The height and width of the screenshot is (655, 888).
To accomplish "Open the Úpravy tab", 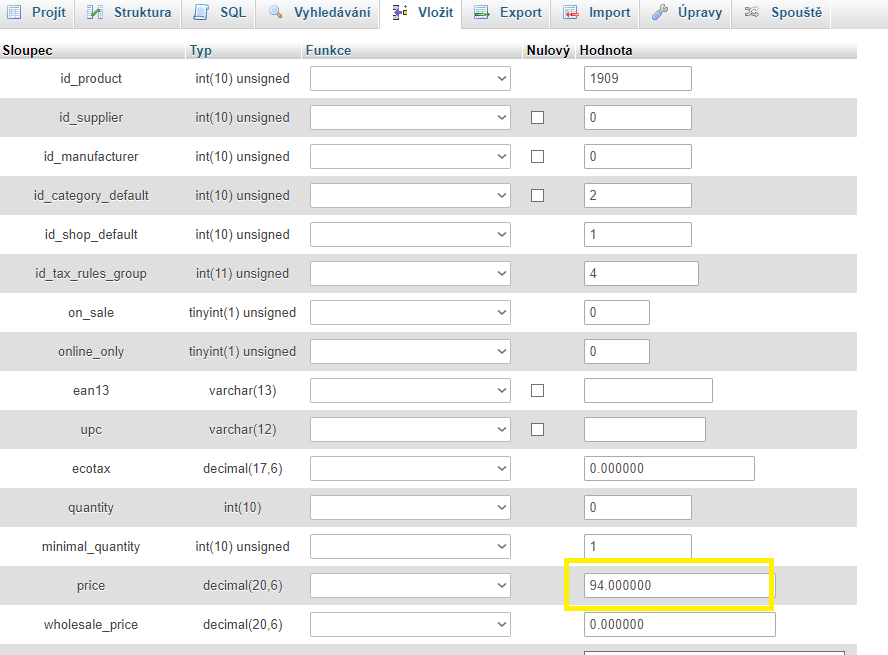I will point(686,12).
